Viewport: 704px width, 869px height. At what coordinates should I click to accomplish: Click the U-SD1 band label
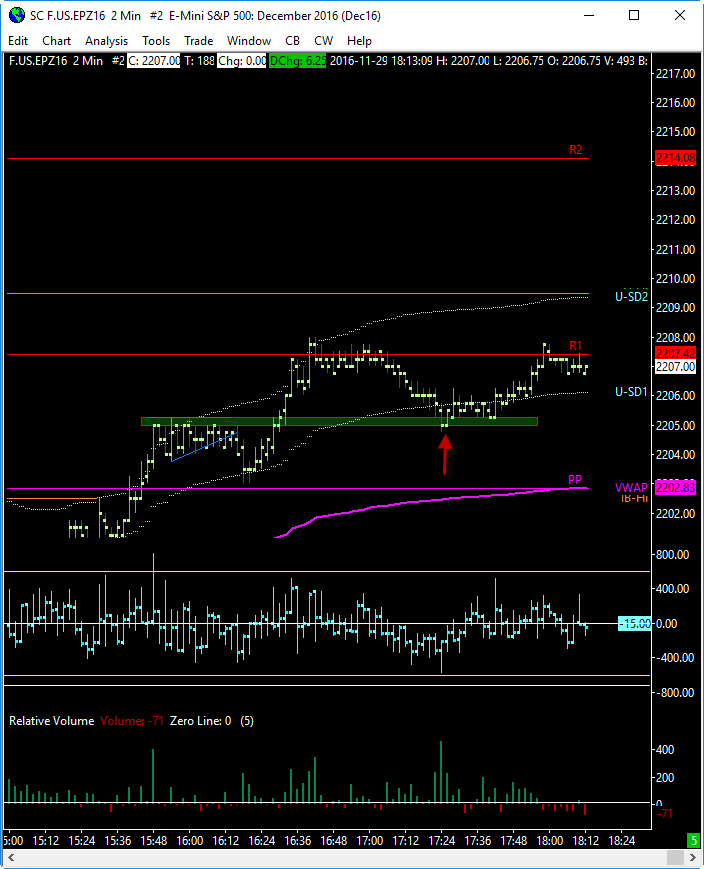631,392
